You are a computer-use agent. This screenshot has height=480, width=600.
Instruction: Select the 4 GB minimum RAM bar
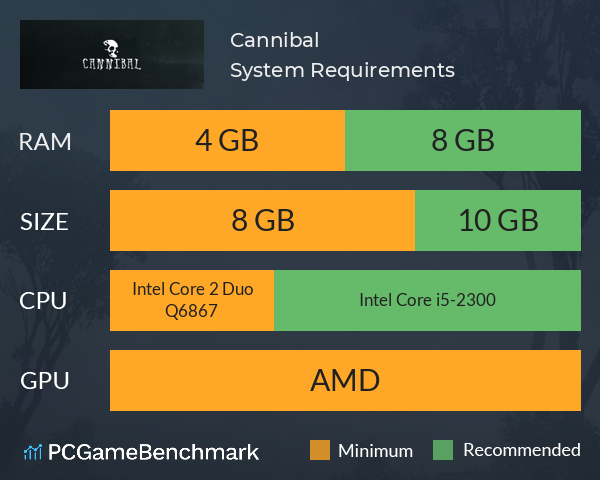(227, 140)
